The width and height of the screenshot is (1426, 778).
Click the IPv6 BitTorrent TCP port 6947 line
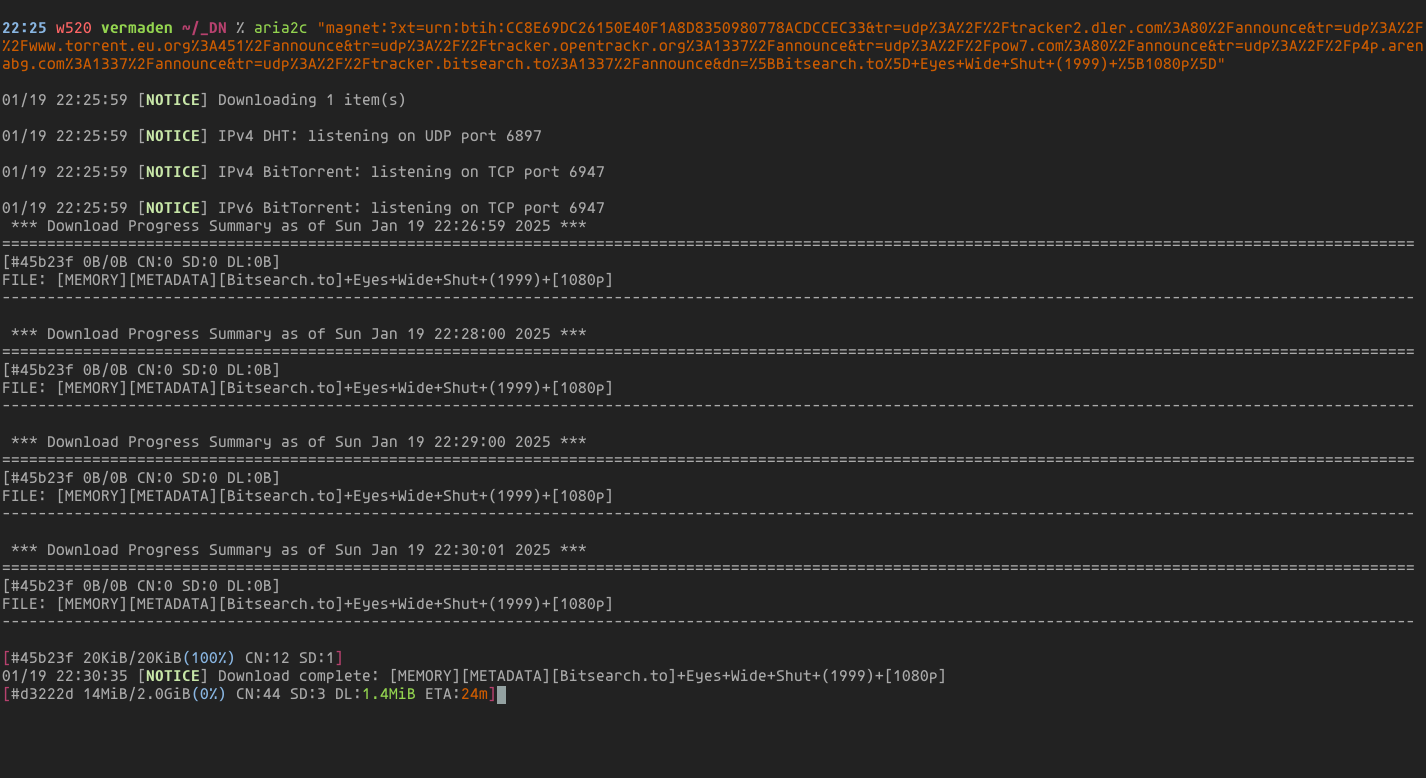[x=303, y=208]
